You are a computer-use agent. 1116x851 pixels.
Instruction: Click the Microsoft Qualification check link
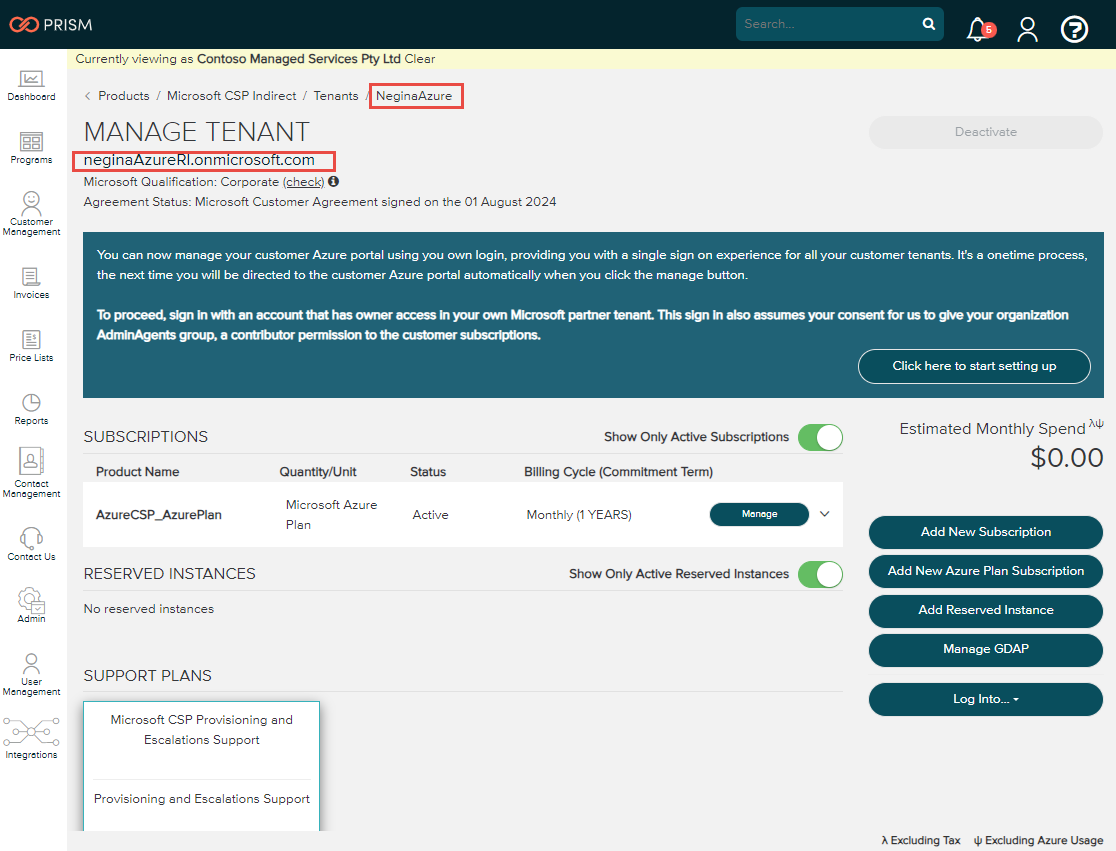coord(303,182)
